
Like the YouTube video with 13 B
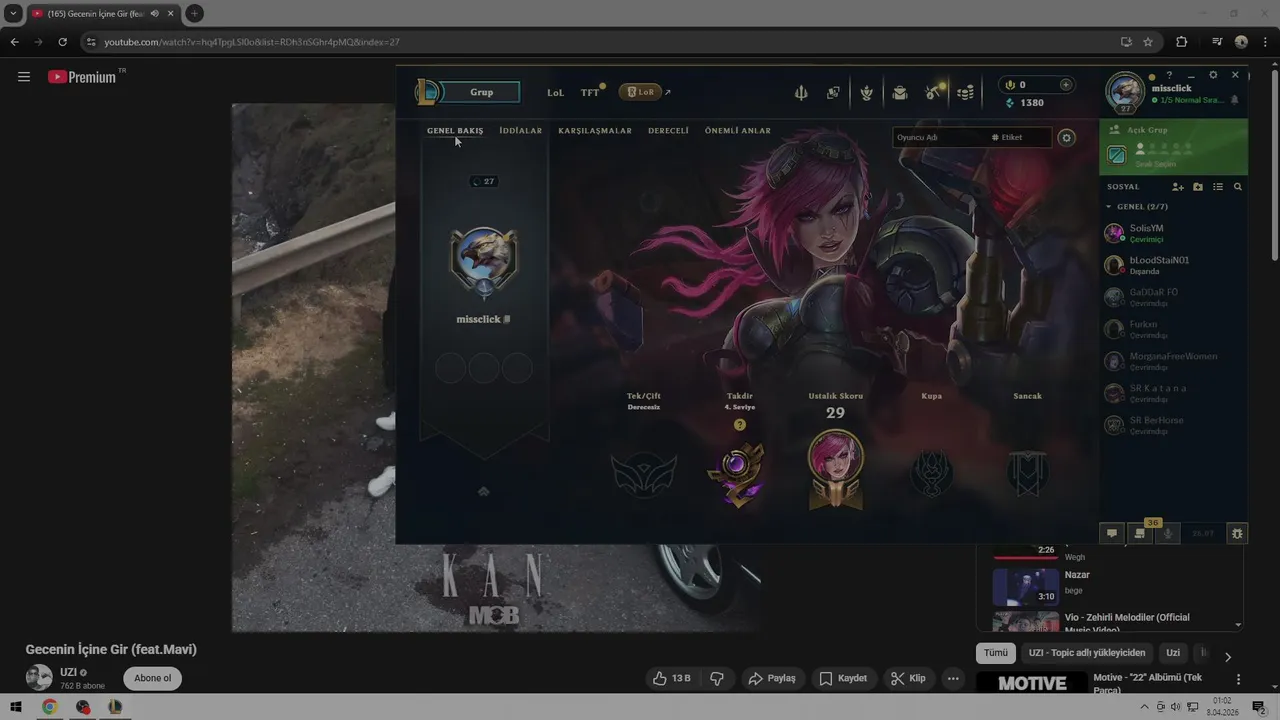671,678
